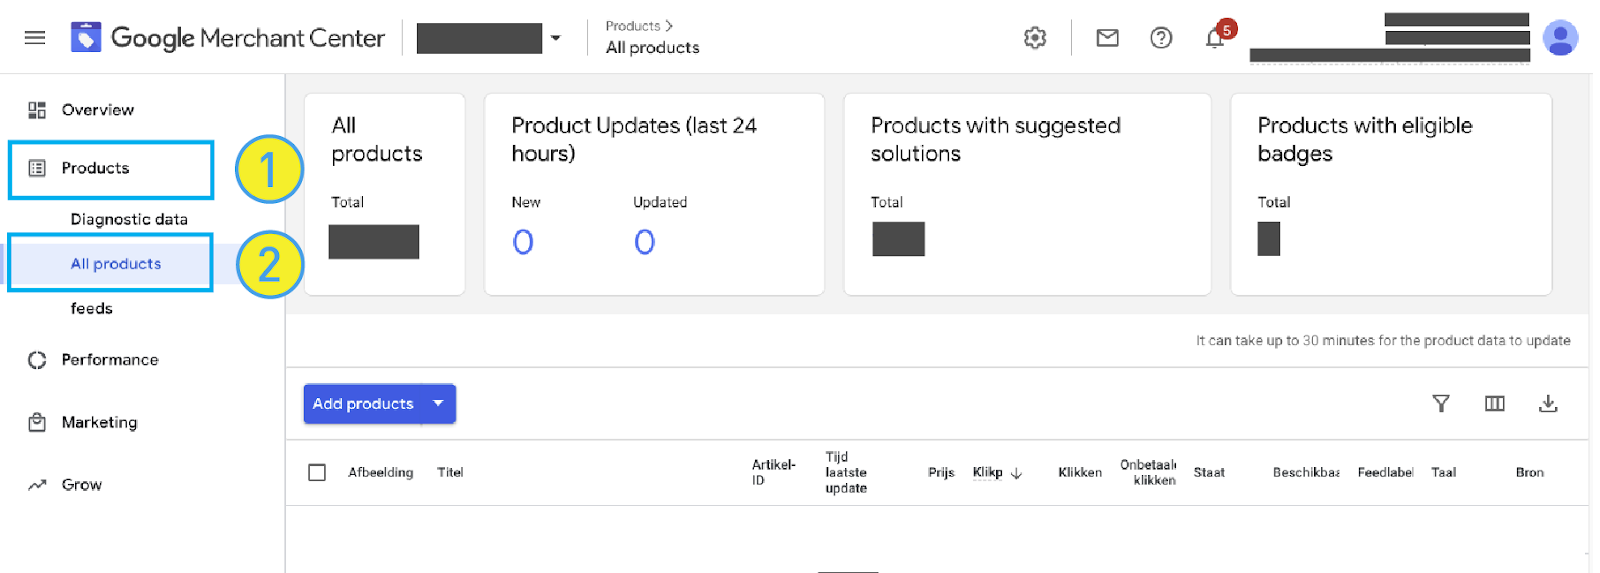Screen dimensions: 1600x573
Task: Open the settings gear icon
Action: pos(1035,38)
